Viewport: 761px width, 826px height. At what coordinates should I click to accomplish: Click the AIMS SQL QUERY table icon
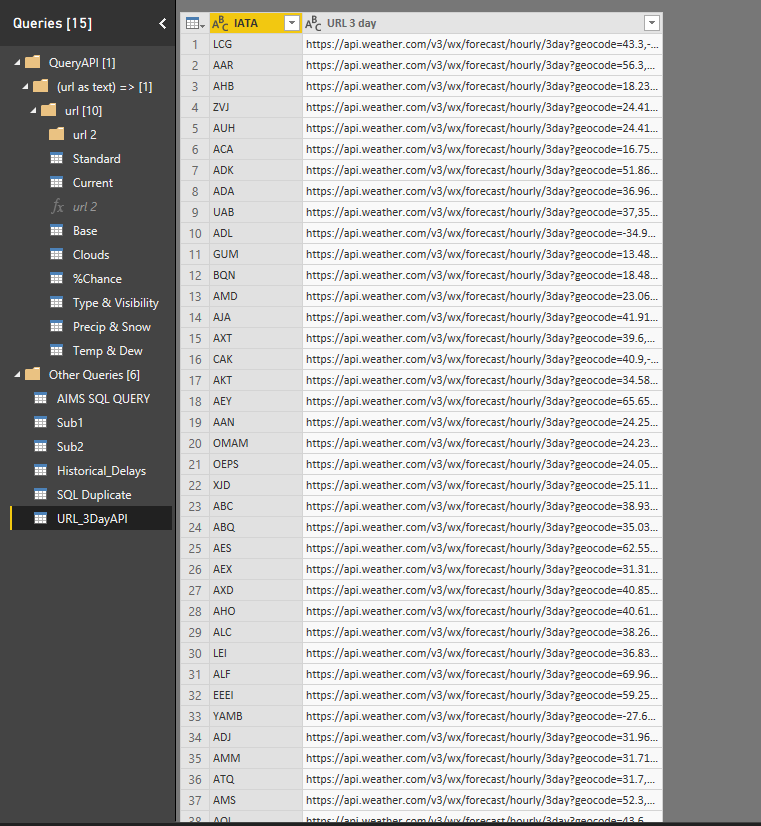[x=41, y=398]
